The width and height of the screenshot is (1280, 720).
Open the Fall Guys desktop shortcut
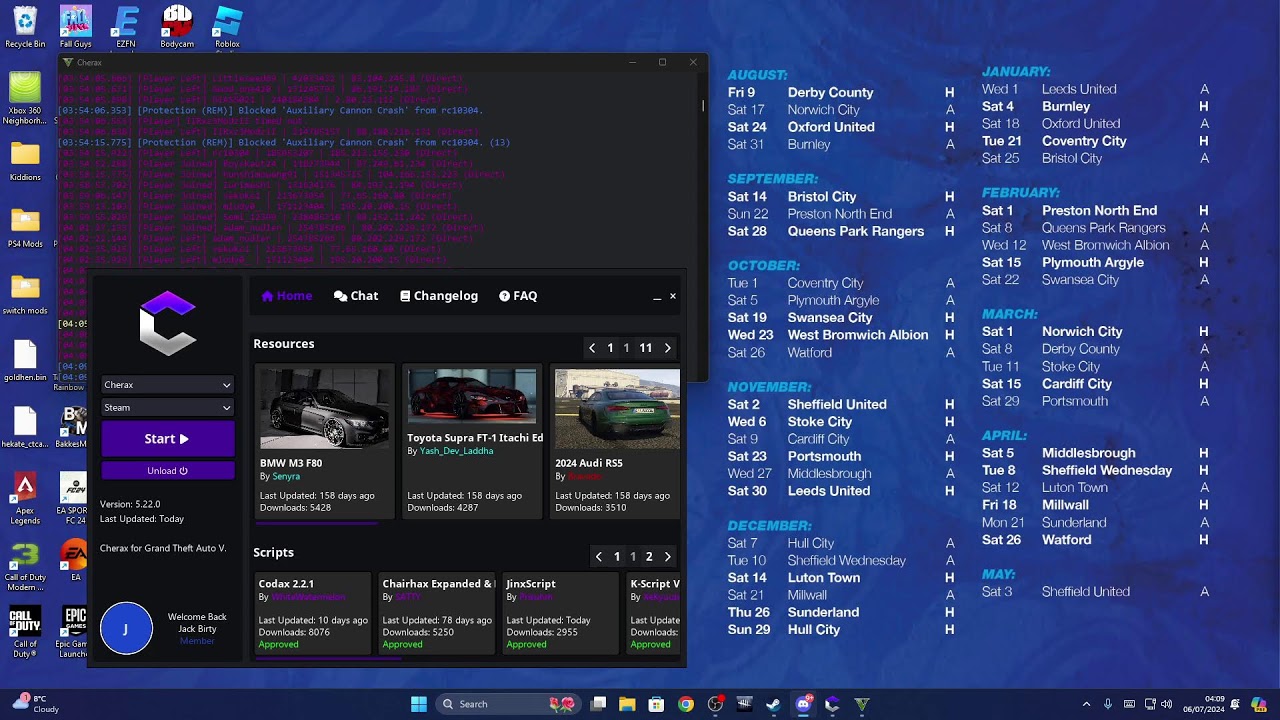[75, 27]
